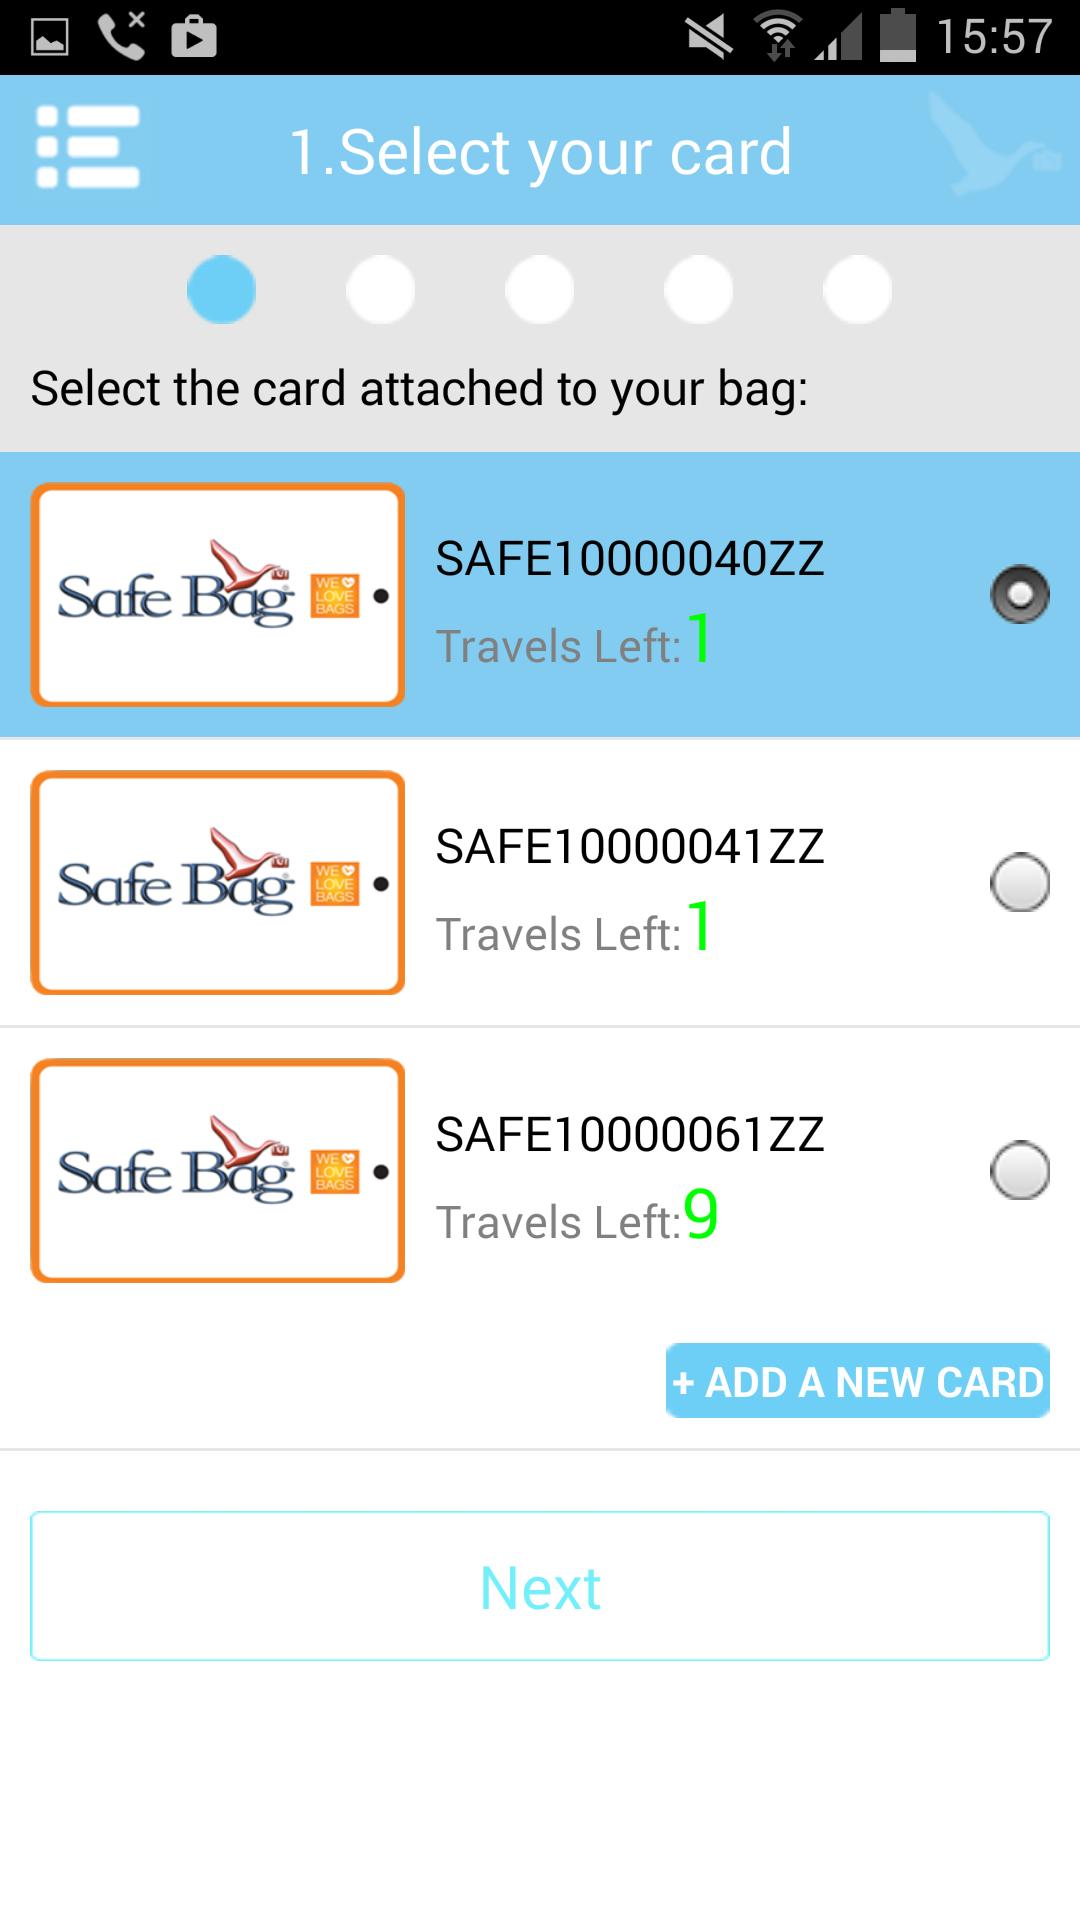This screenshot has height=1920, width=1080.
Task: Jump to the fifth step indicator dot
Action: point(857,290)
